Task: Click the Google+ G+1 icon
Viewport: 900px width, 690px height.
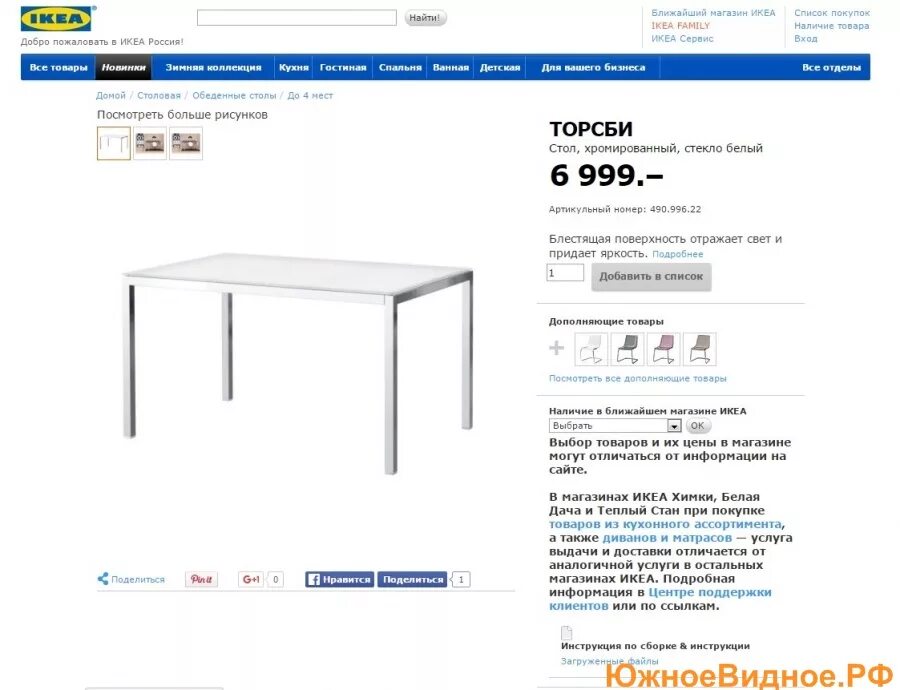Action: pos(251,579)
